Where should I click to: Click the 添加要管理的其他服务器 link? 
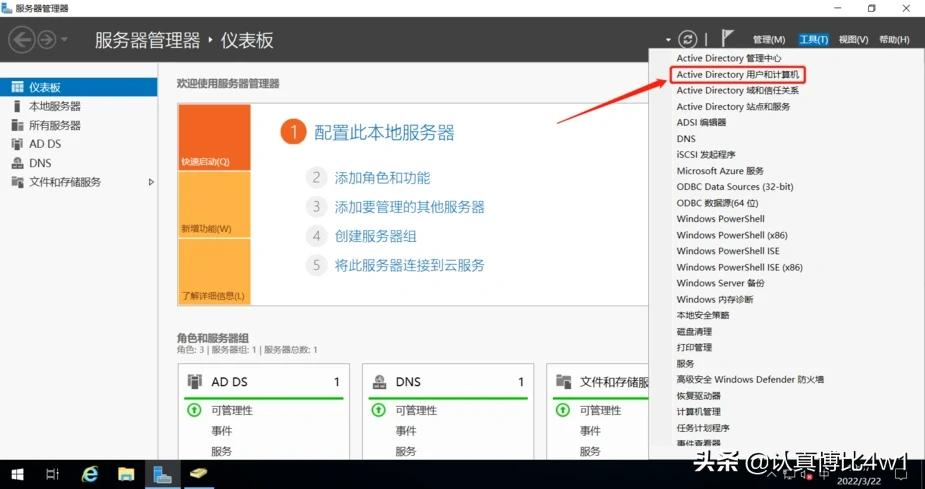409,207
